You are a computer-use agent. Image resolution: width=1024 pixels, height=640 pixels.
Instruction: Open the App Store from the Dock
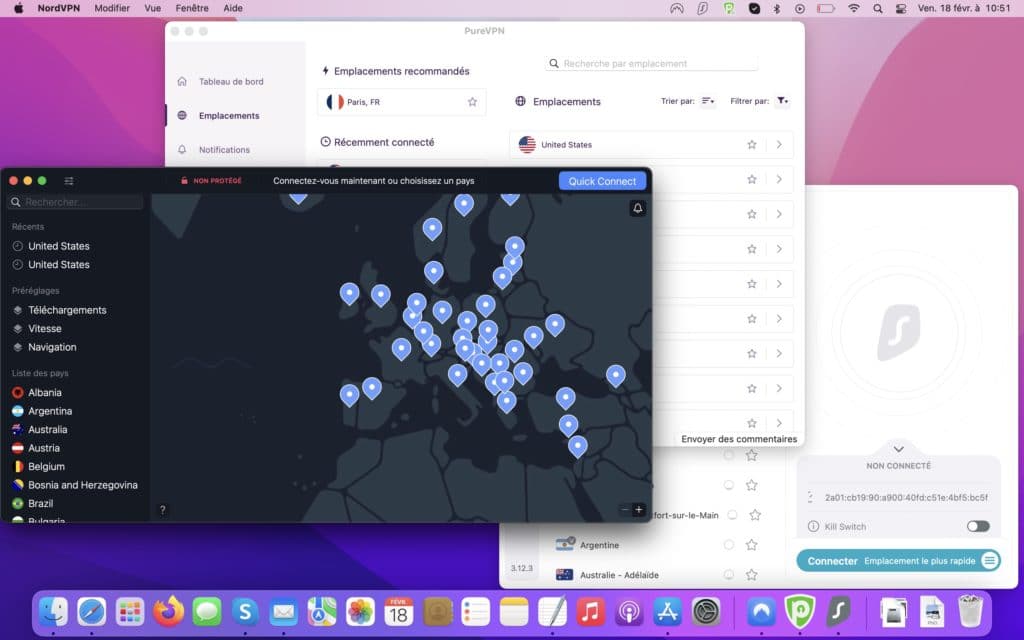[x=667, y=612]
